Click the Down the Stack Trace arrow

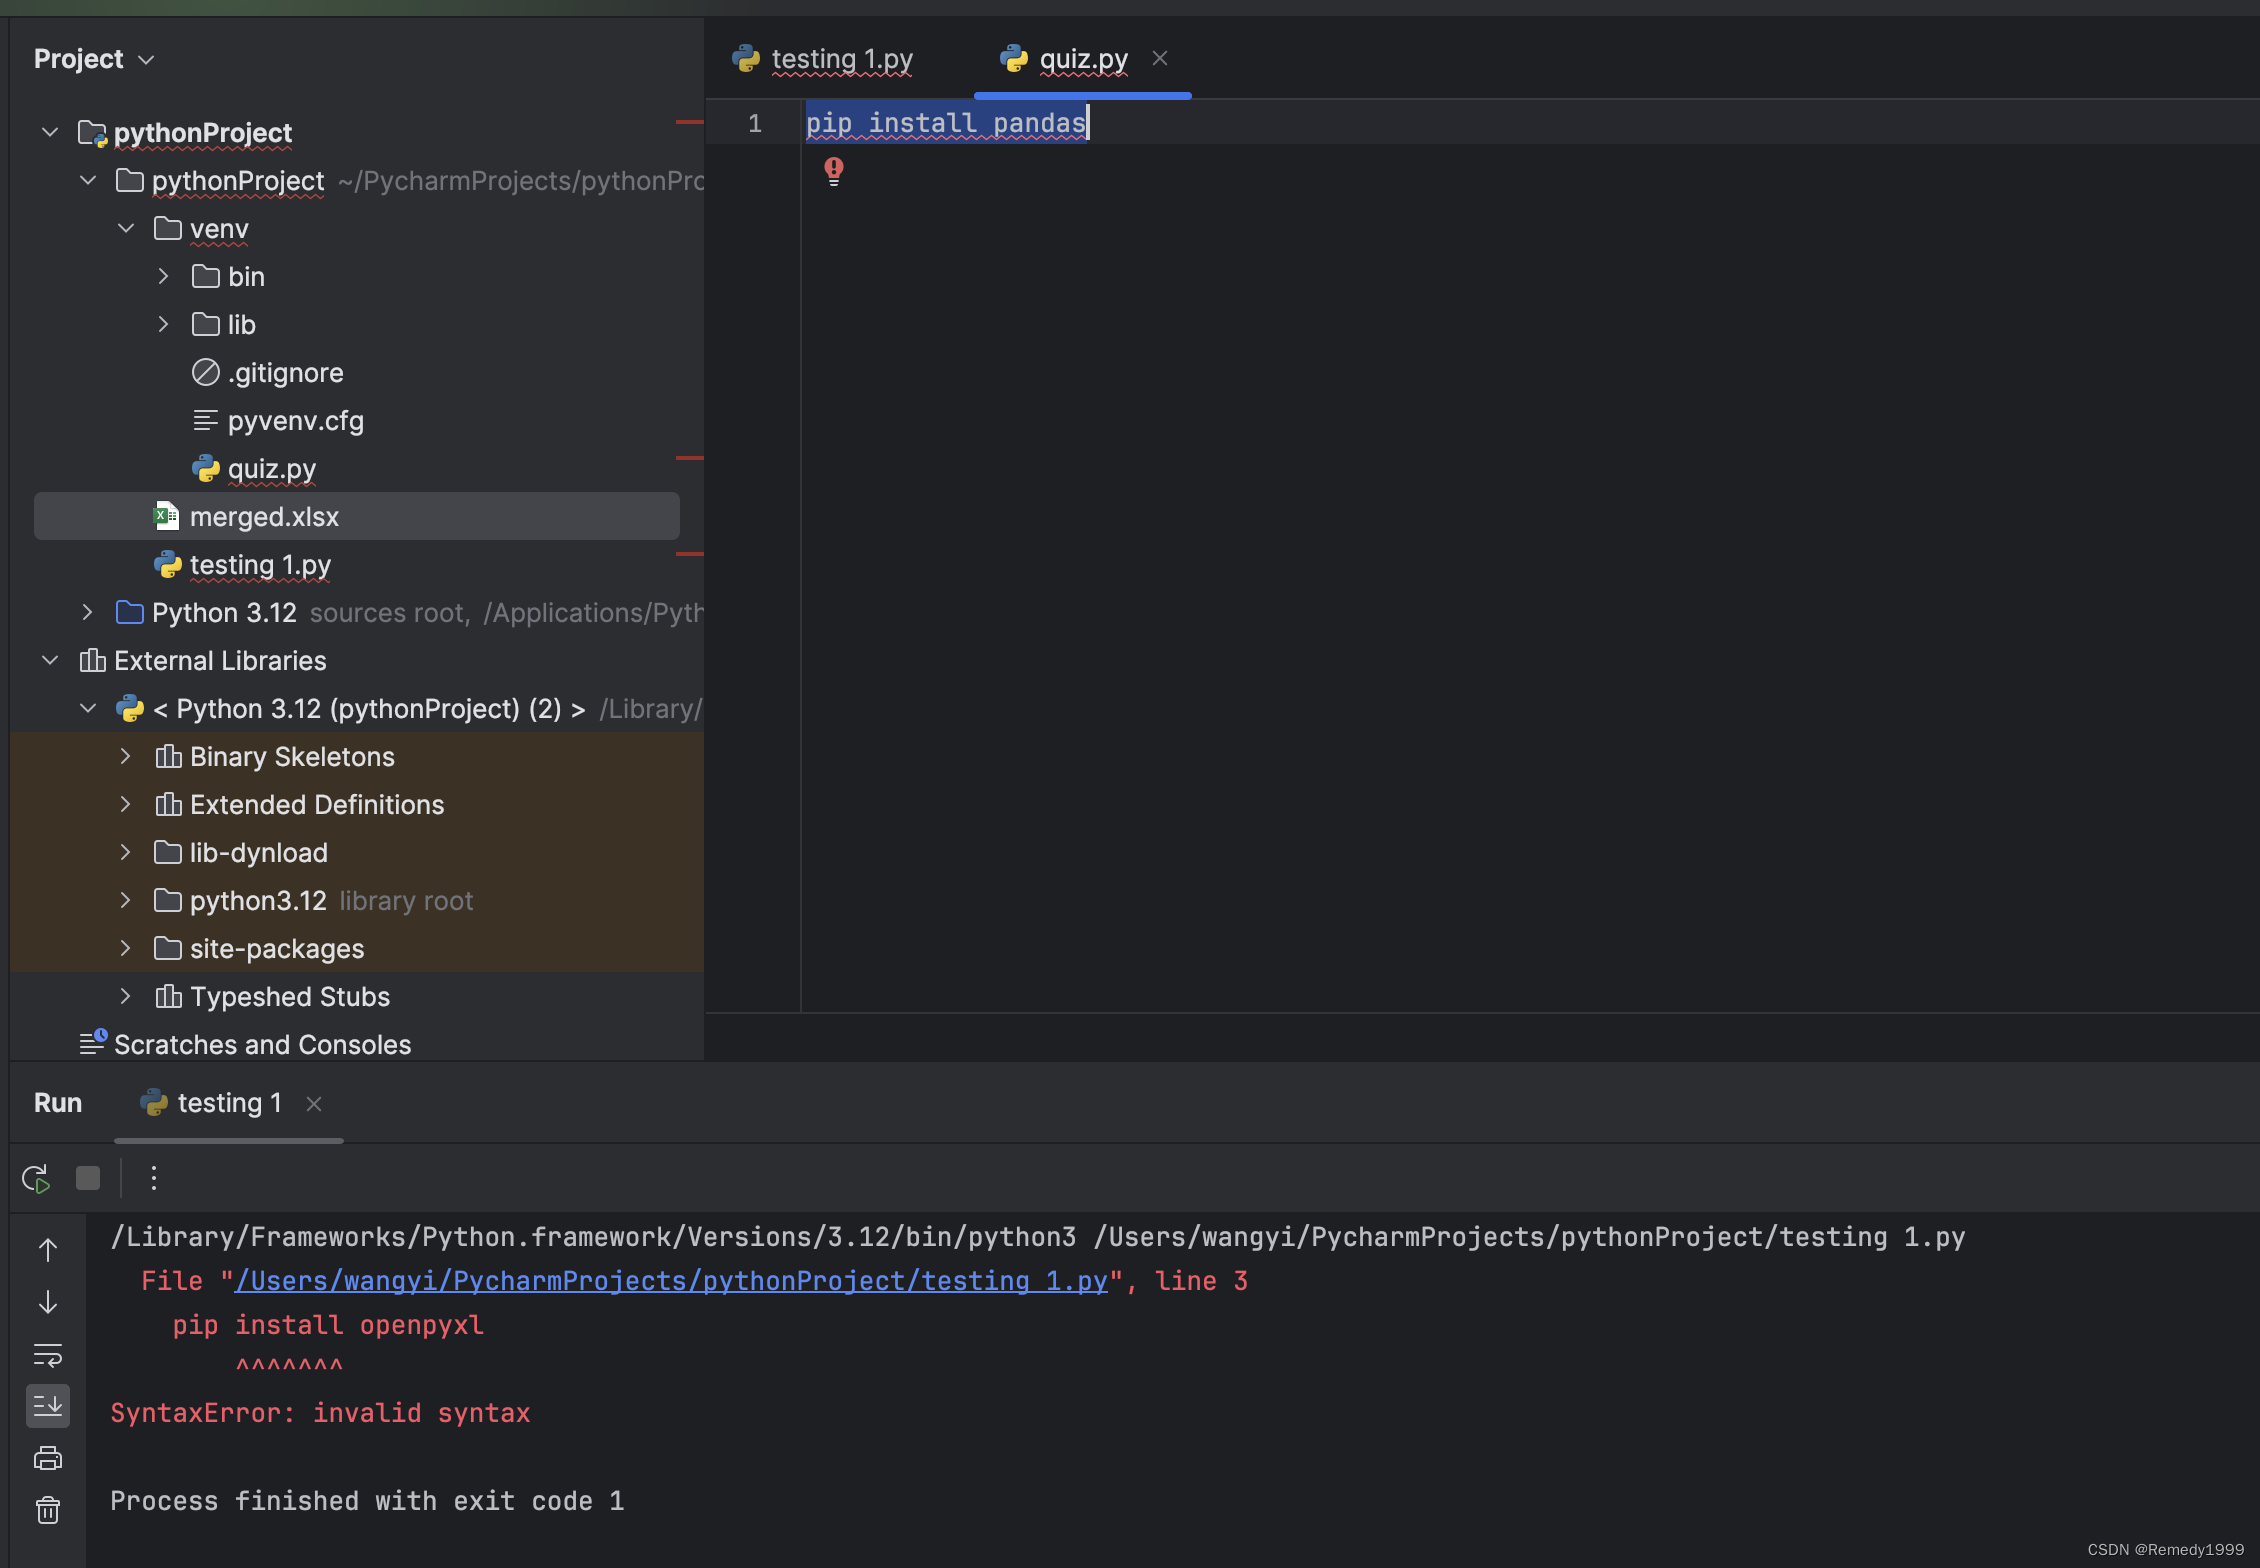[48, 1302]
